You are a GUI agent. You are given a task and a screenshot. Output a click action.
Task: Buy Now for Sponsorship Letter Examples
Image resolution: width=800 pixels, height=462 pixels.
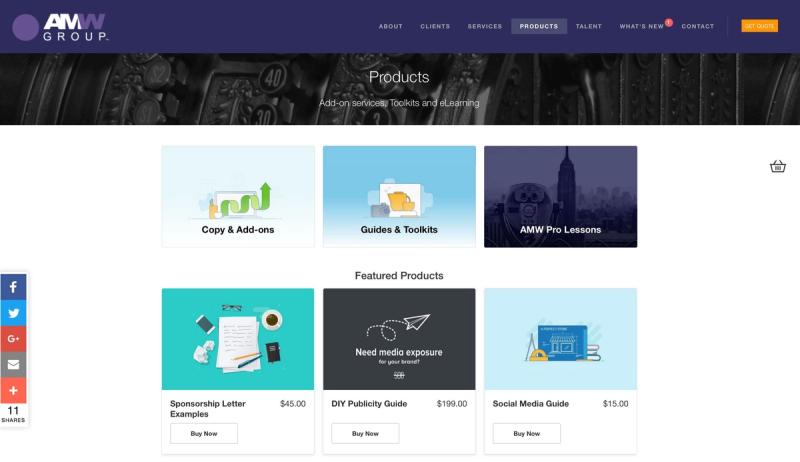point(204,433)
